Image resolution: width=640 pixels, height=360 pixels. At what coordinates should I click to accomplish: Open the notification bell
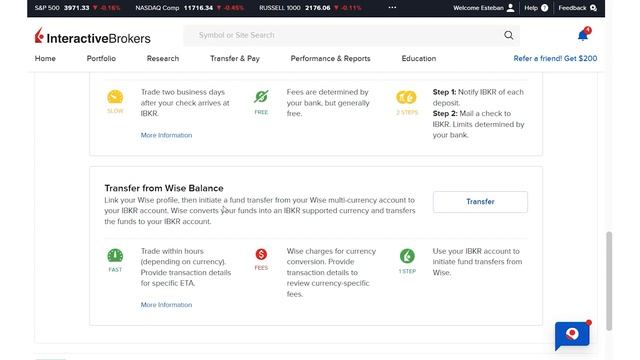tap(583, 35)
